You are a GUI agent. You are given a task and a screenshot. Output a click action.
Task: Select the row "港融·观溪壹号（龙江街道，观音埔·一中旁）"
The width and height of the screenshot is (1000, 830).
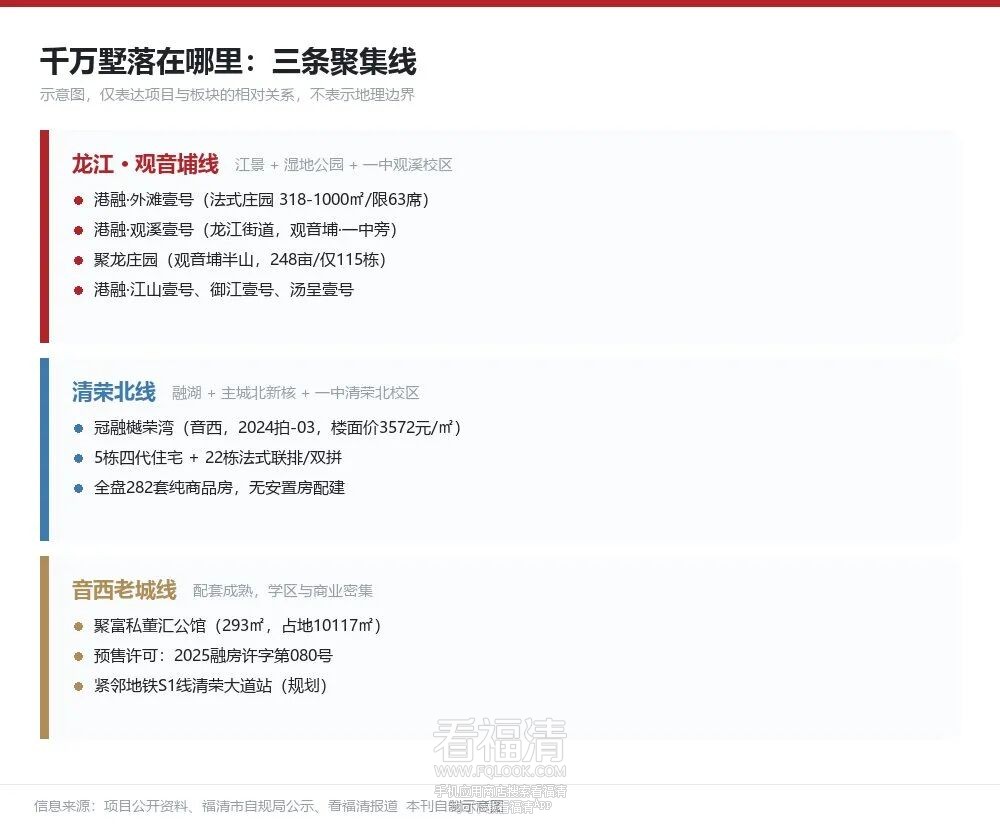click(x=237, y=230)
